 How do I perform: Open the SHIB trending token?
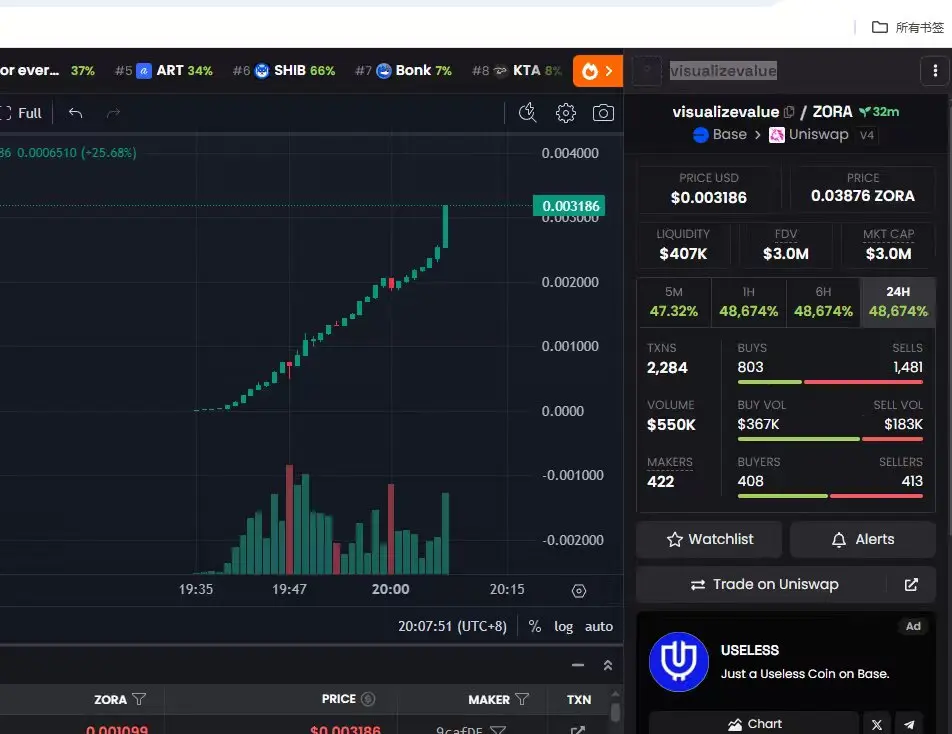tap(284, 71)
